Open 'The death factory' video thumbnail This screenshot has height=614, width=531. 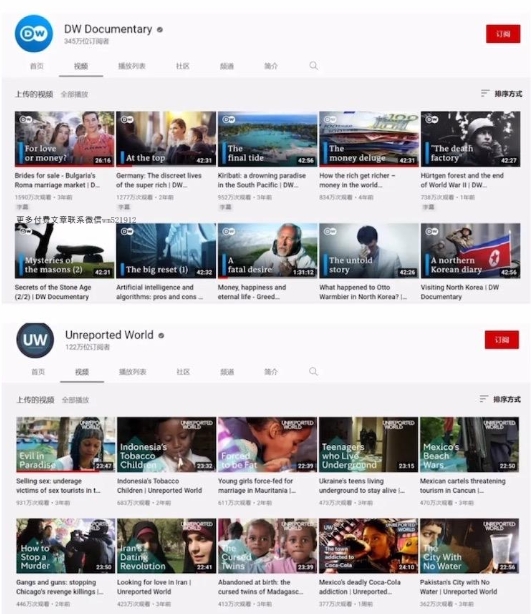click(470, 139)
